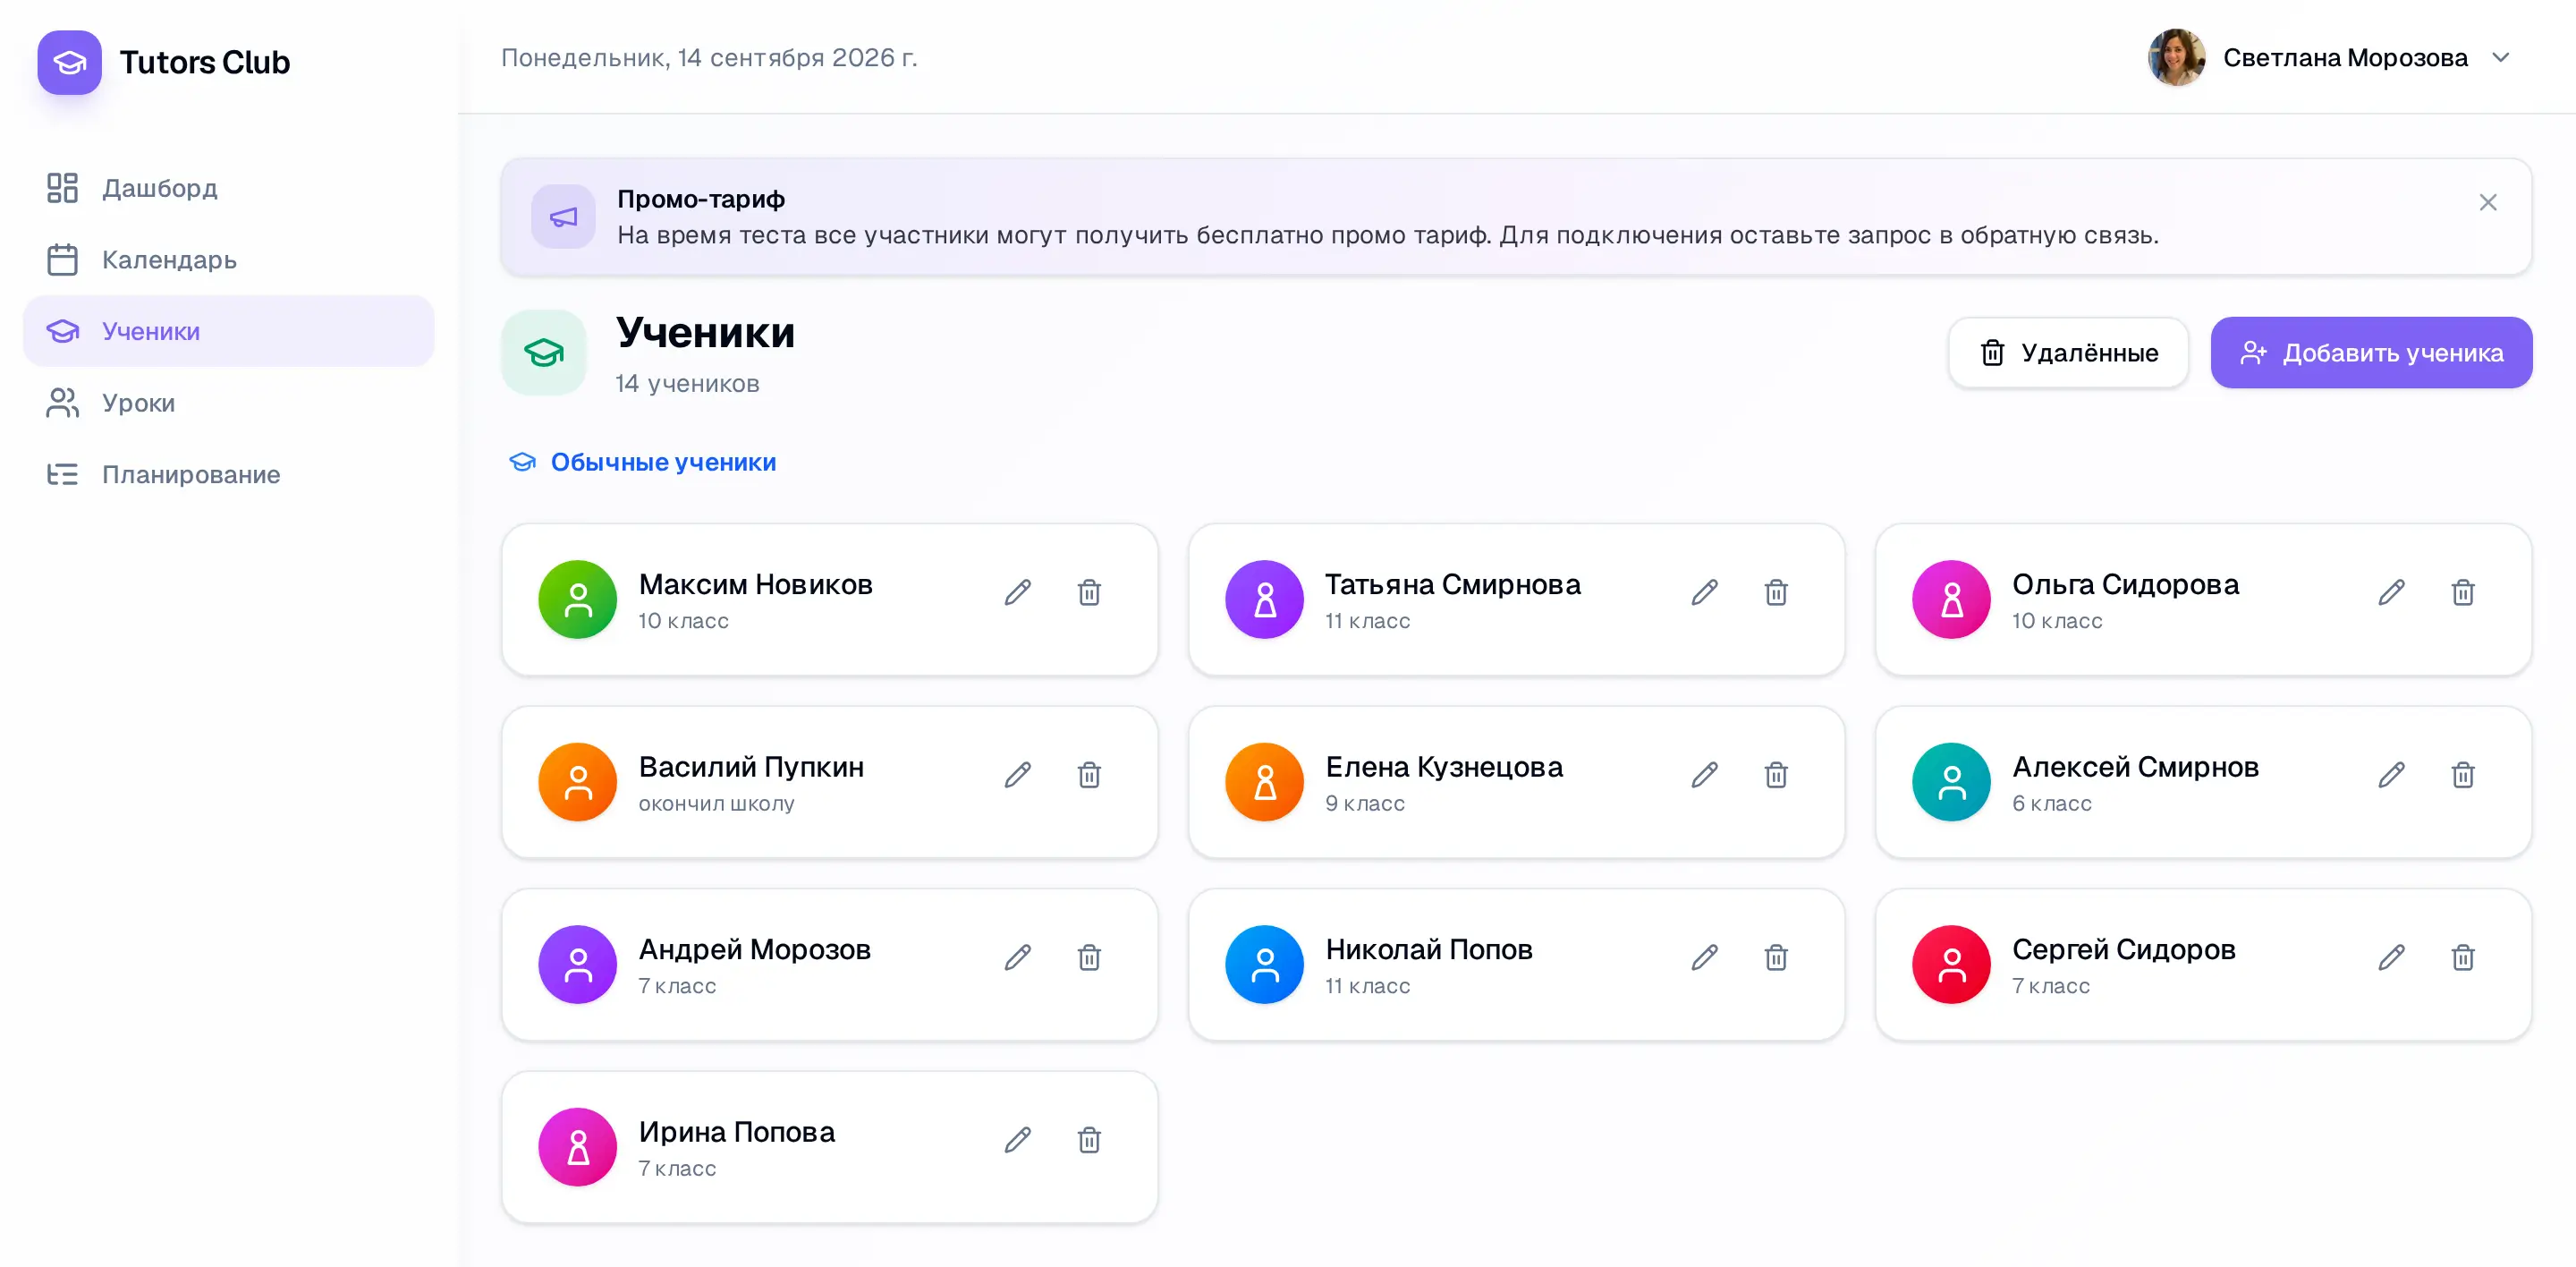Show the Удалённые students list
This screenshot has height=1267, width=2576.
point(2068,353)
